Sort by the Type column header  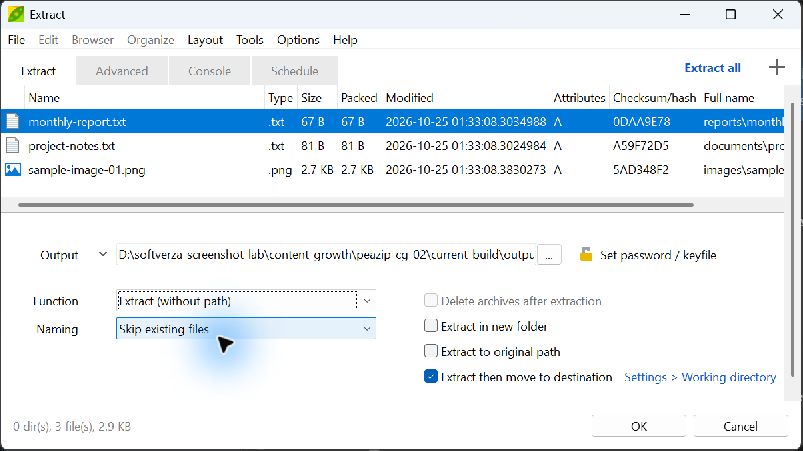pos(280,97)
